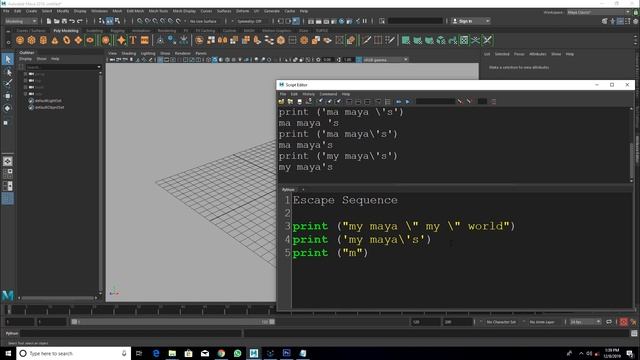This screenshot has height=360, width=640.
Task: Create a polygon cone from the shelf
Action: tap(55, 40)
